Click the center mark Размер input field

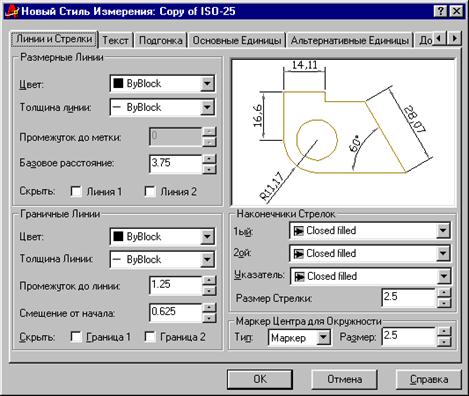(x=408, y=337)
